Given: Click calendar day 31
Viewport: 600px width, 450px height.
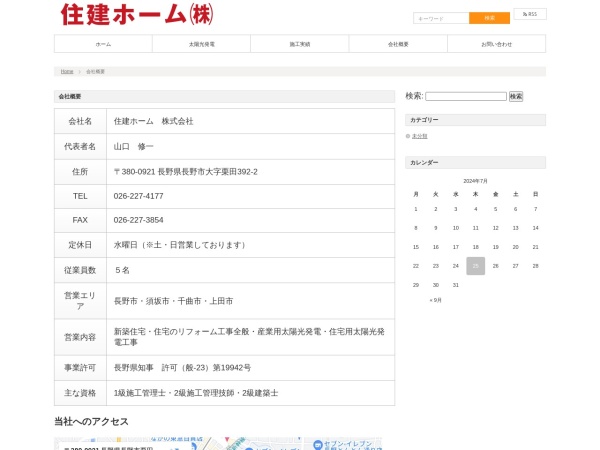Looking at the screenshot, I should click(456, 285).
